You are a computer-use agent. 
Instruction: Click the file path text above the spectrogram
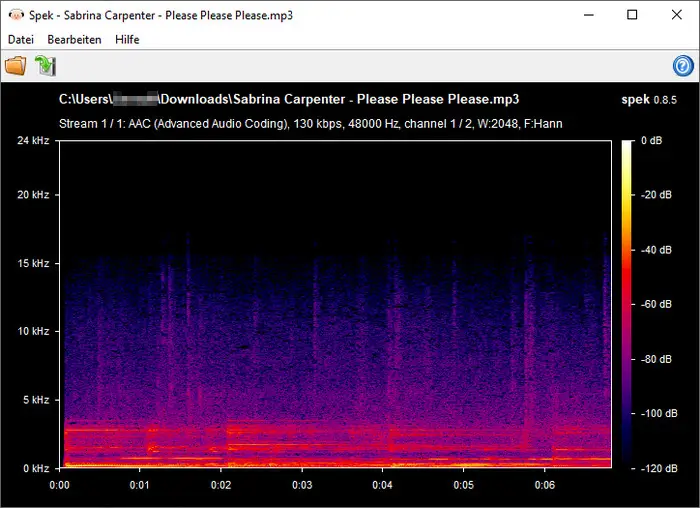click(x=289, y=99)
